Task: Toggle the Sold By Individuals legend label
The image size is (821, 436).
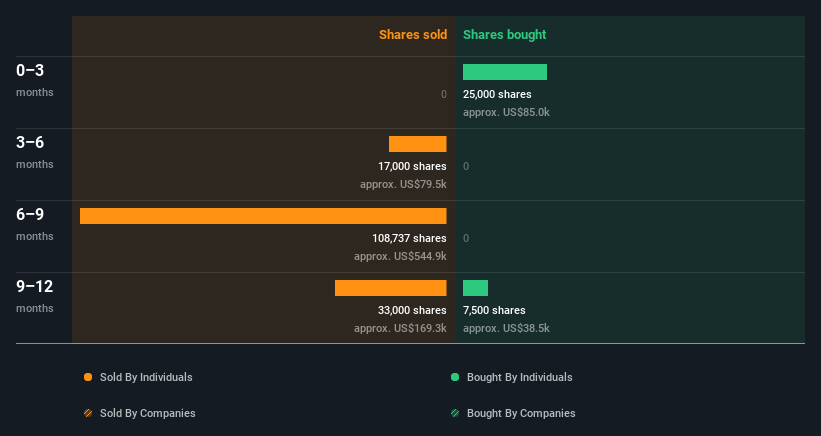Action: coord(146,377)
